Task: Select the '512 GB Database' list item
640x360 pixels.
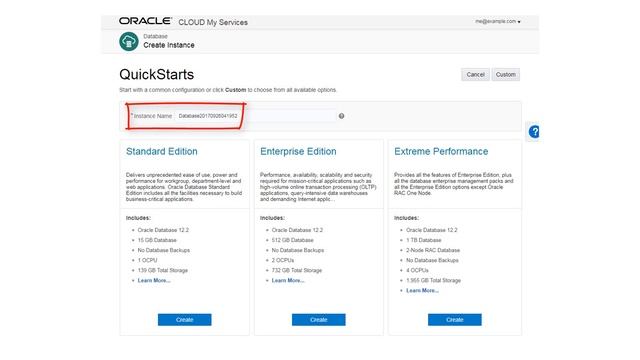Action: pos(293,240)
